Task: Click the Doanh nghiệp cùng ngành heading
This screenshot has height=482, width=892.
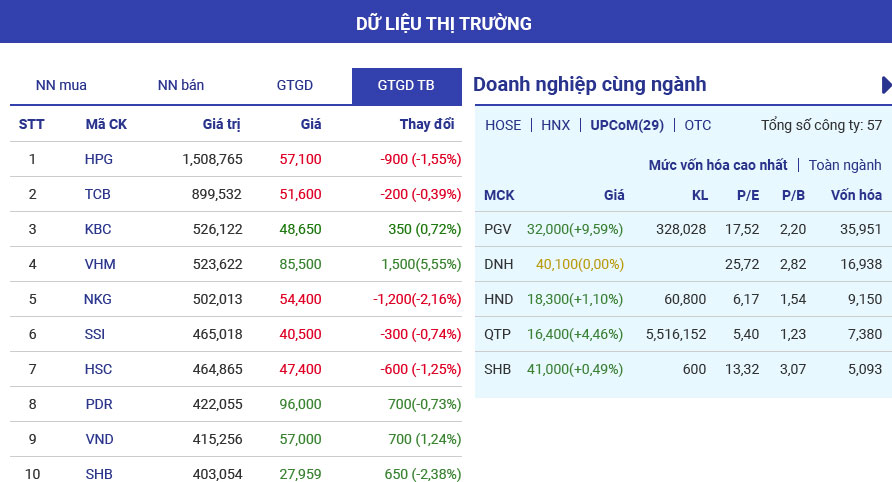Action: click(590, 84)
